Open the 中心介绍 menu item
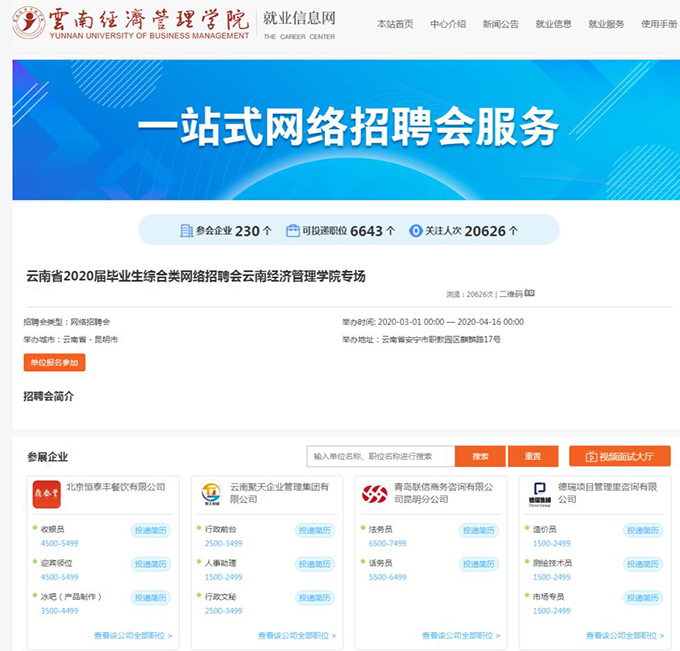The height and width of the screenshot is (651, 680). coord(448,24)
